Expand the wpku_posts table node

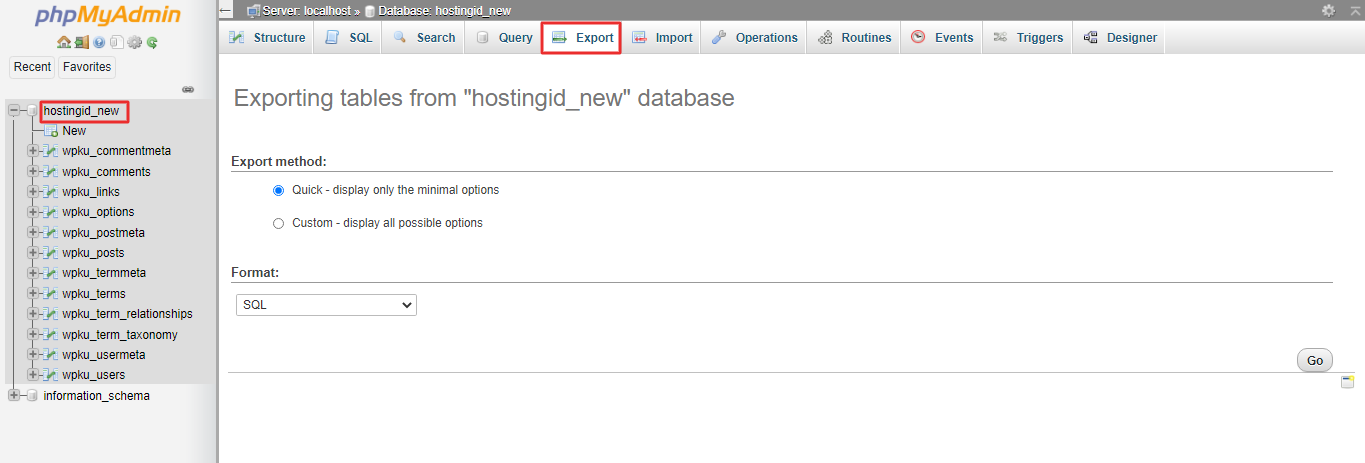tap(33, 253)
